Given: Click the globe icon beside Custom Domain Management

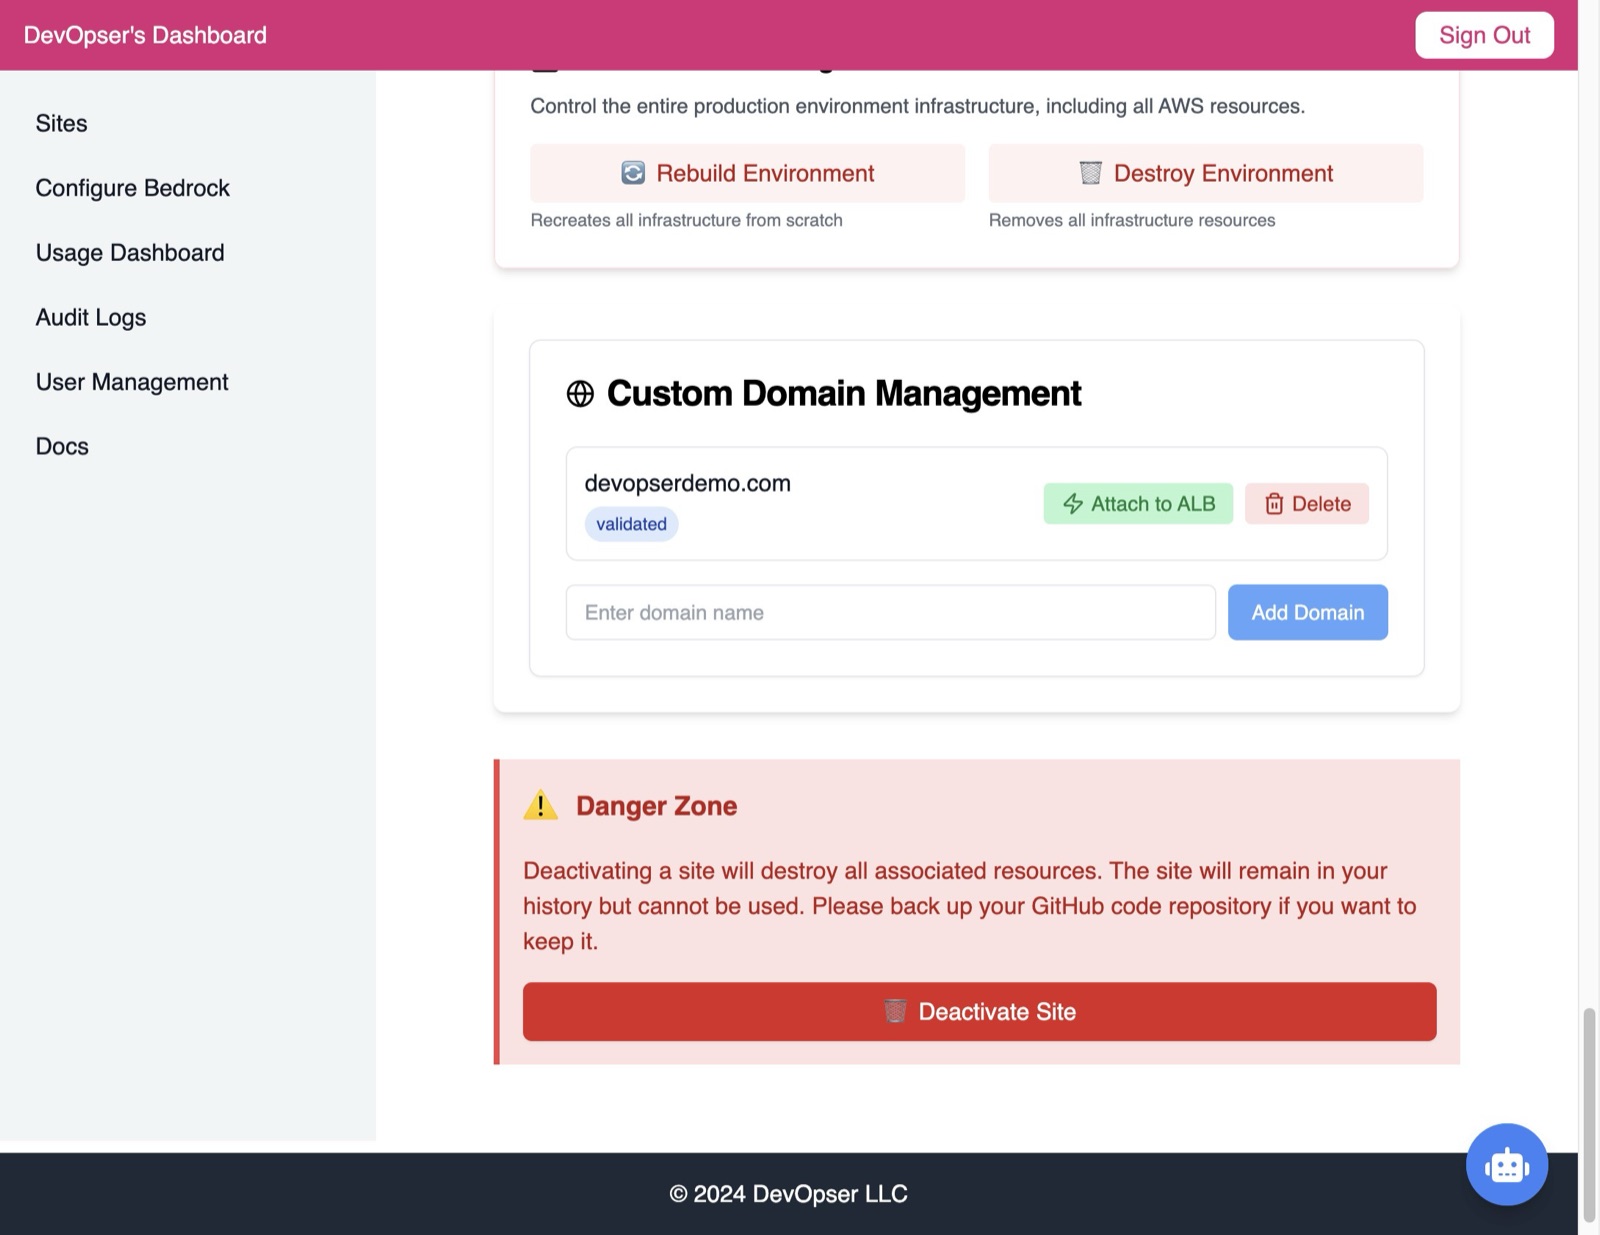Looking at the screenshot, I should click(580, 394).
